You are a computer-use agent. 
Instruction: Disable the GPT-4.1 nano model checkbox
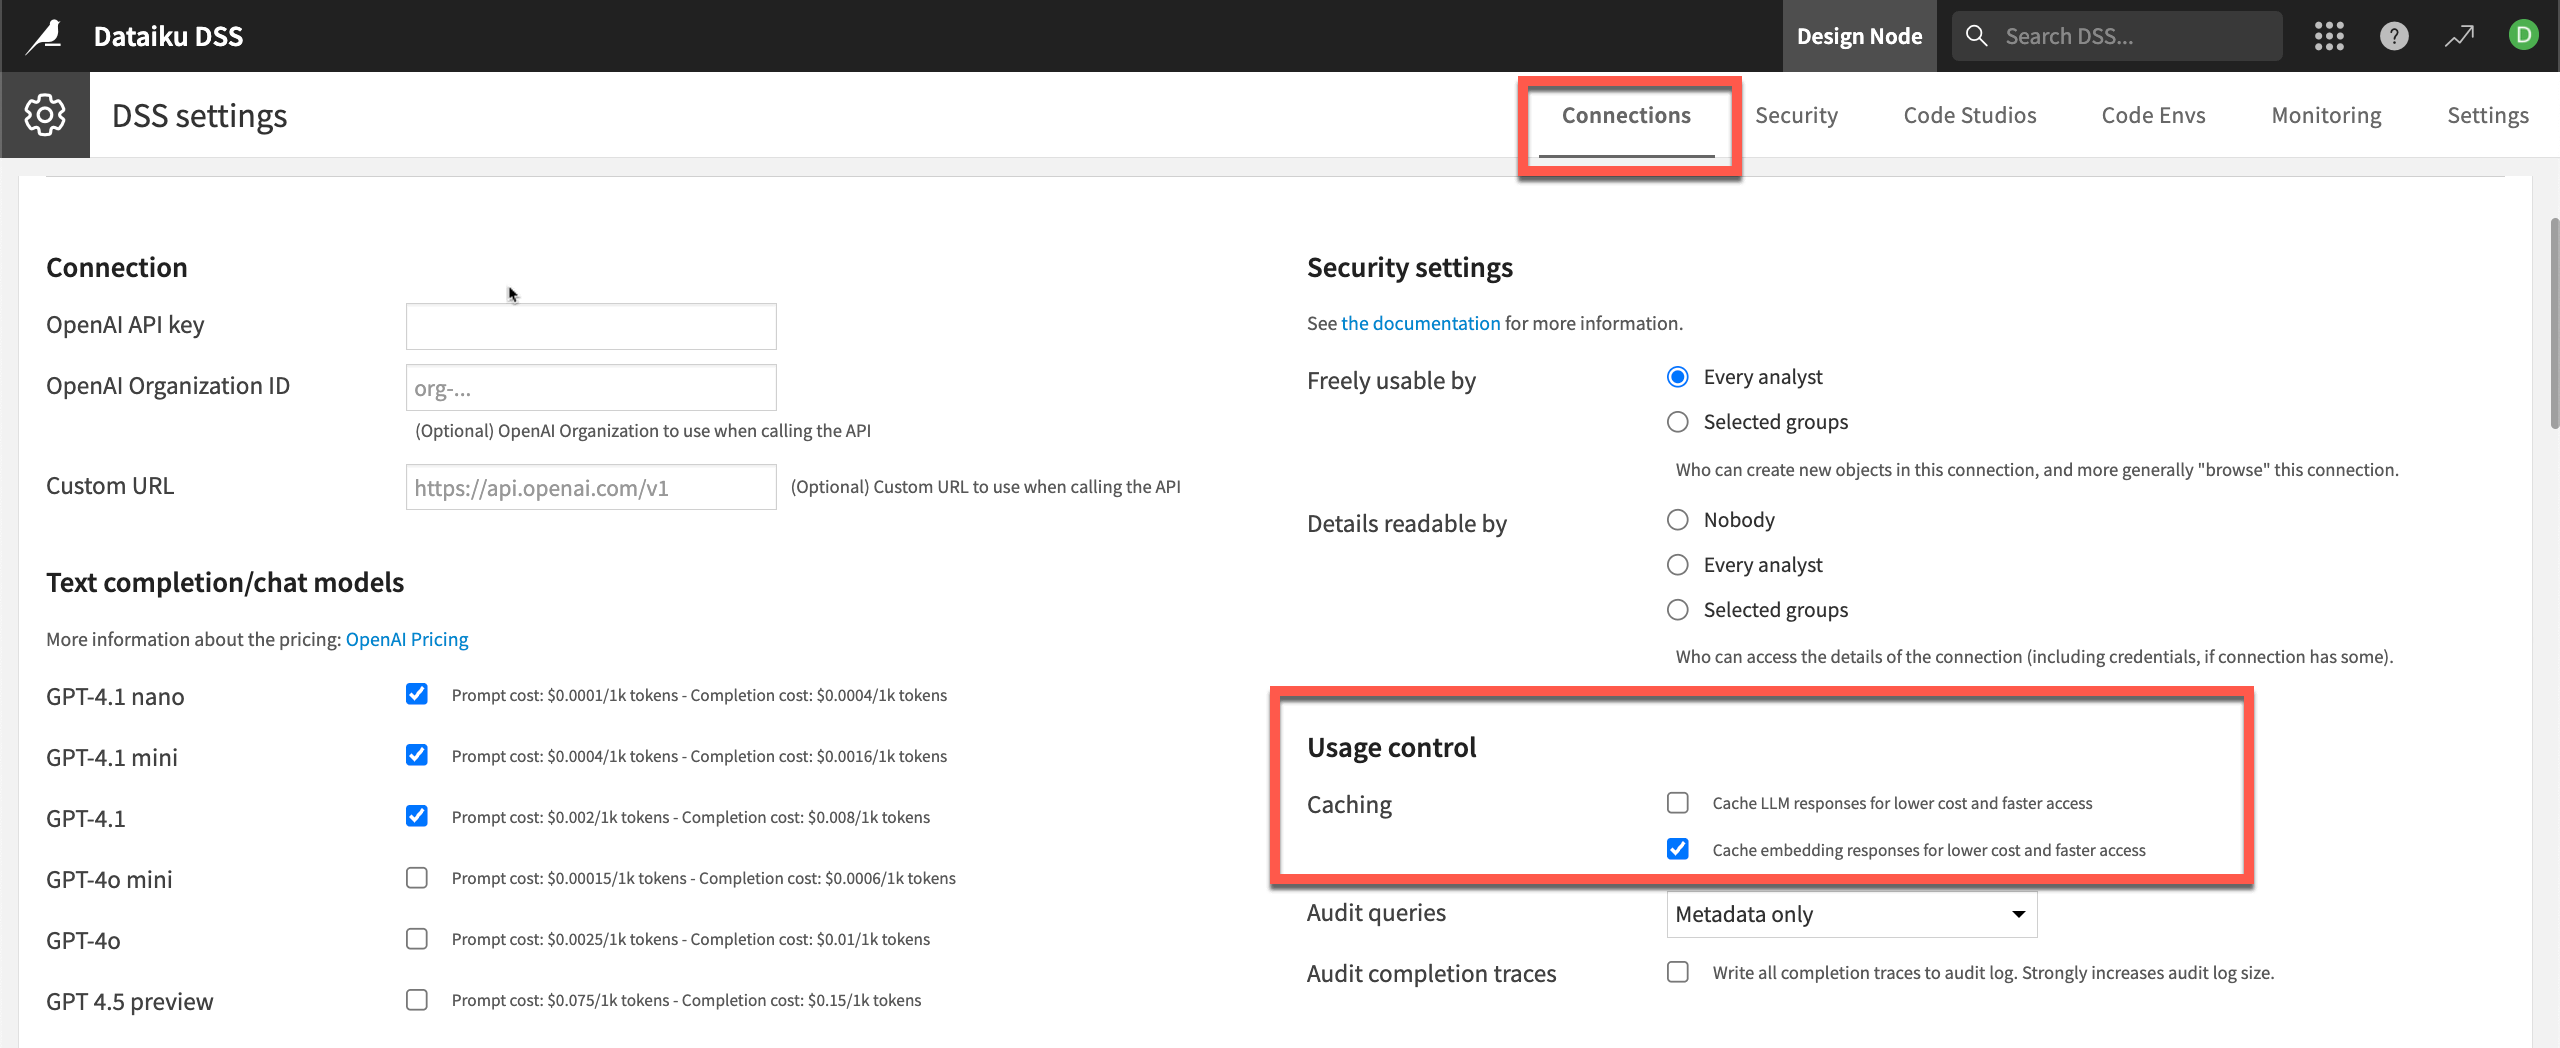[x=417, y=694]
